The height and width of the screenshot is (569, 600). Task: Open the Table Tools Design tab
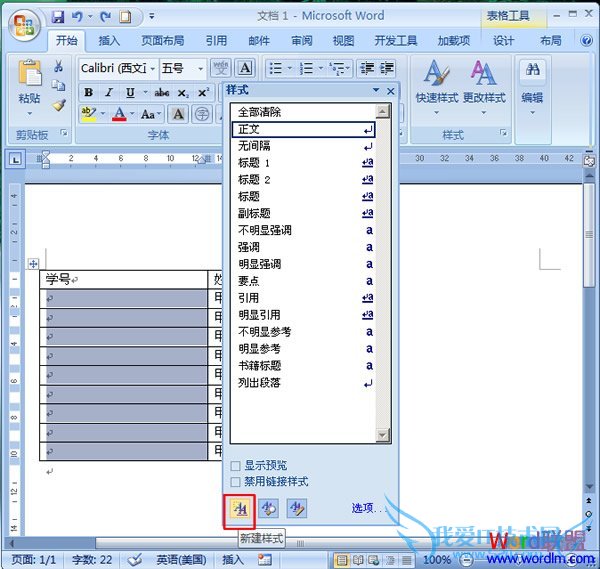503,40
